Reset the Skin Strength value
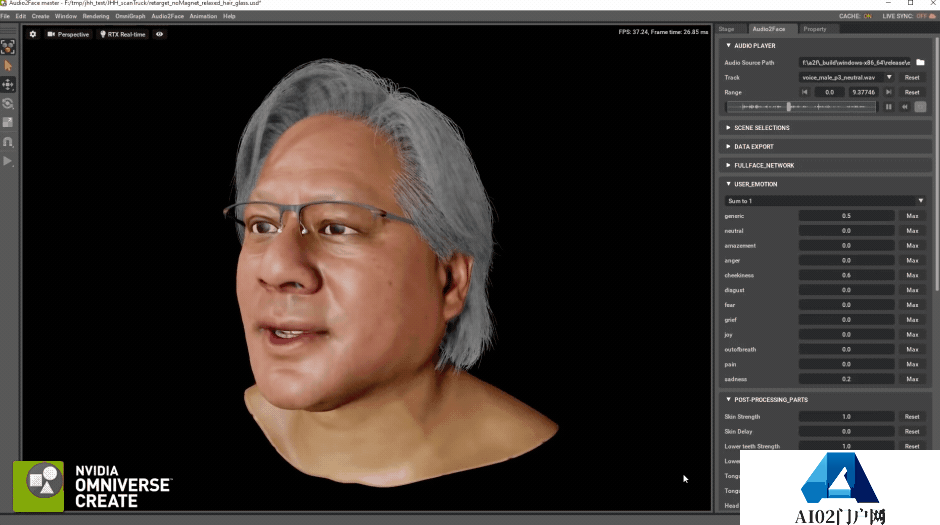This screenshot has height=525, width=940. [912, 417]
